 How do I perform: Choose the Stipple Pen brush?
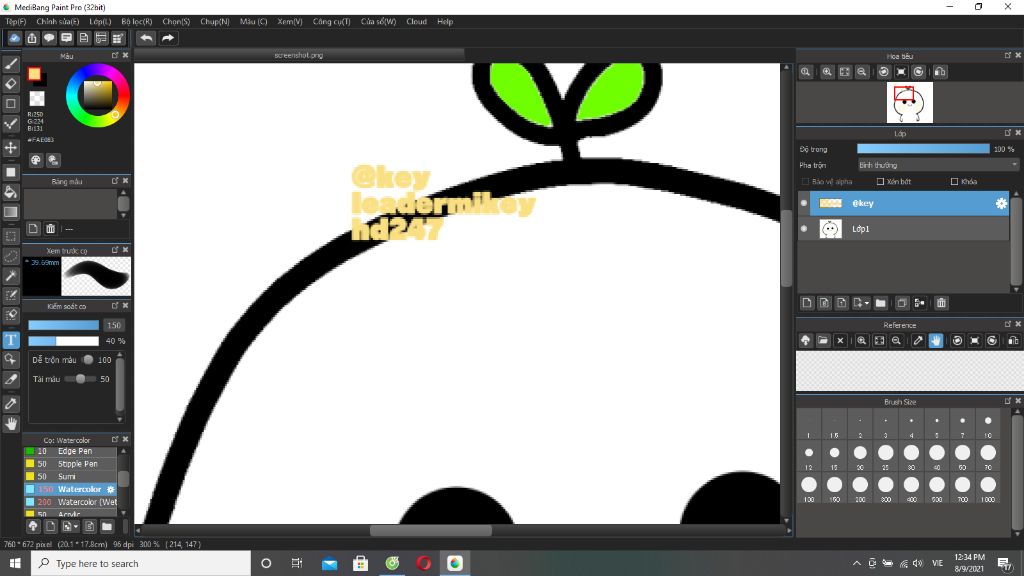click(x=71, y=464)
